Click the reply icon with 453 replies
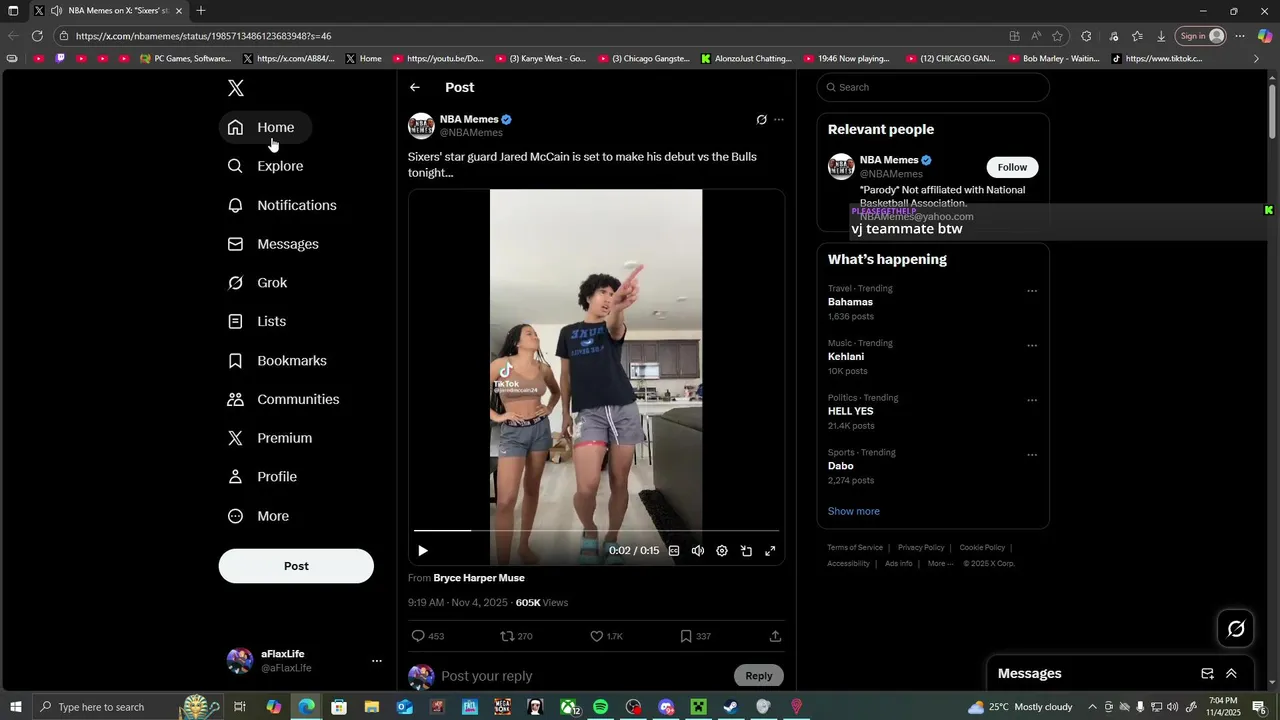 (x=428, y=636)
